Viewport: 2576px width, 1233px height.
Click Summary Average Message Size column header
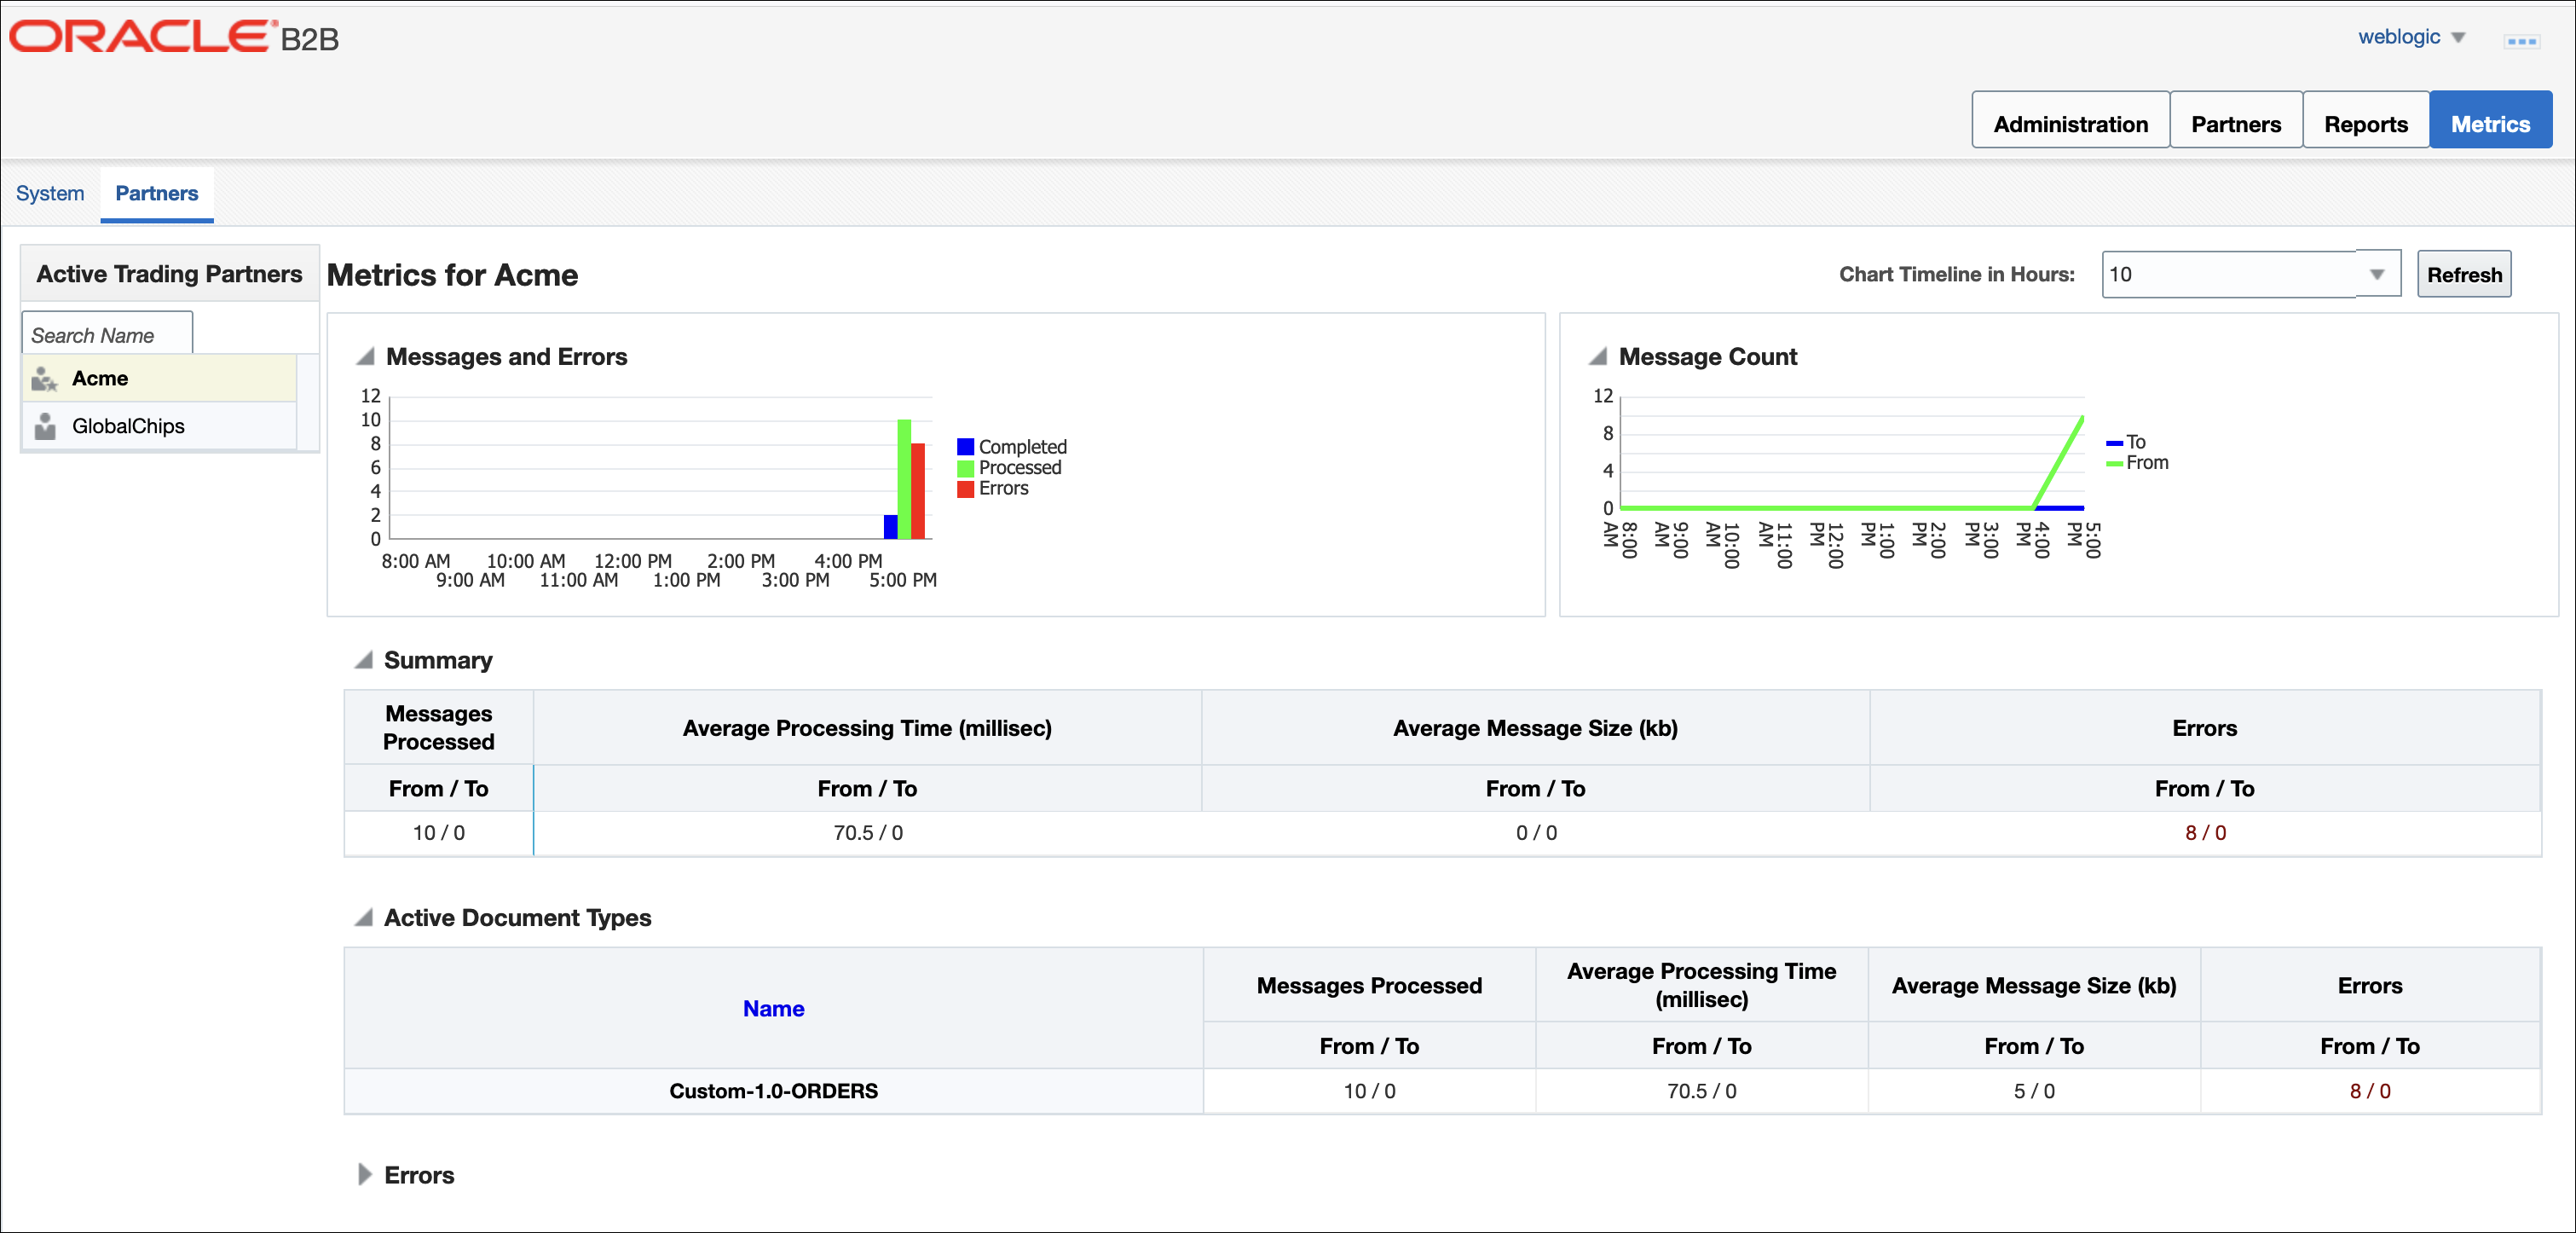click(1535, 728)
